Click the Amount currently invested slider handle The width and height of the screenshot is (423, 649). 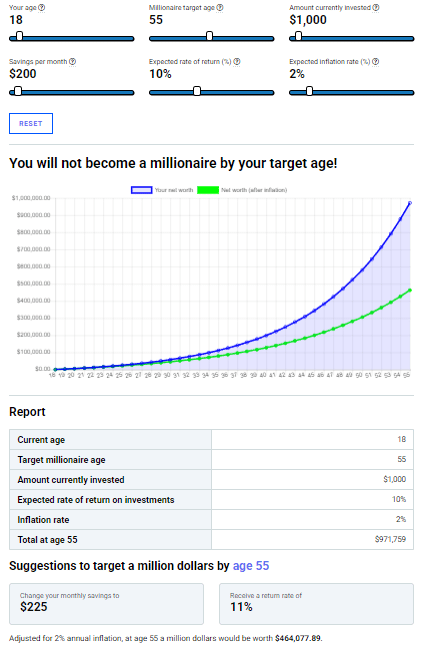[x=298, y=36]
